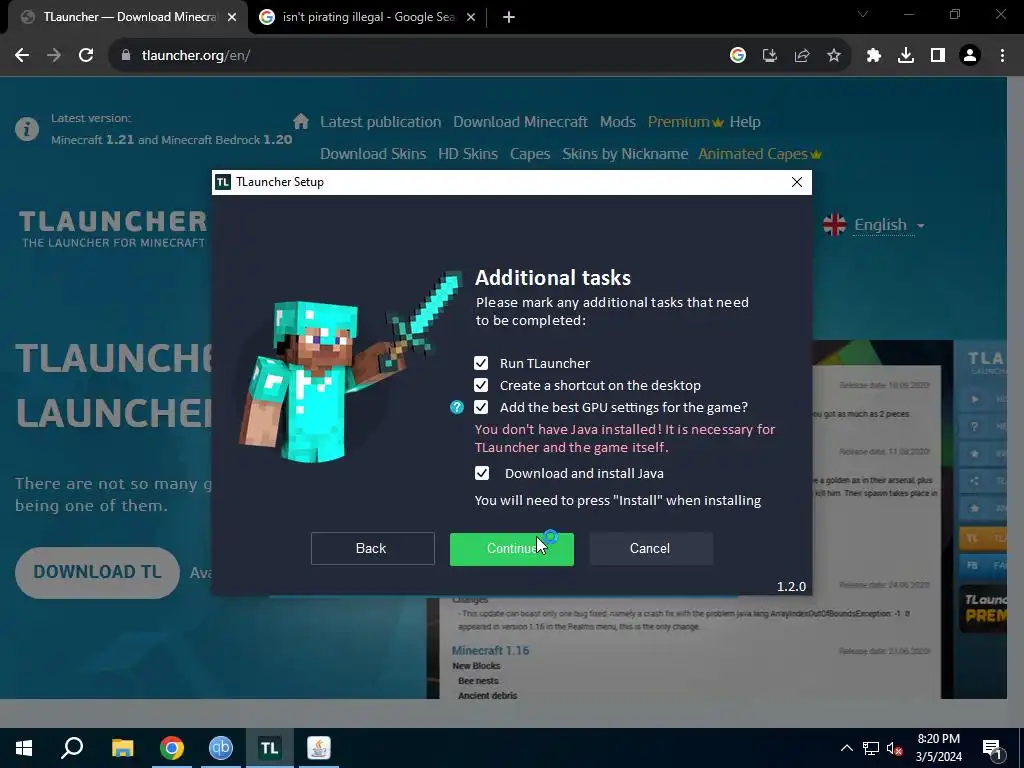Viewport: 1024px width, 768px height.
Task: Open the clock showing 8:20 PM
Action: (938, 748)
